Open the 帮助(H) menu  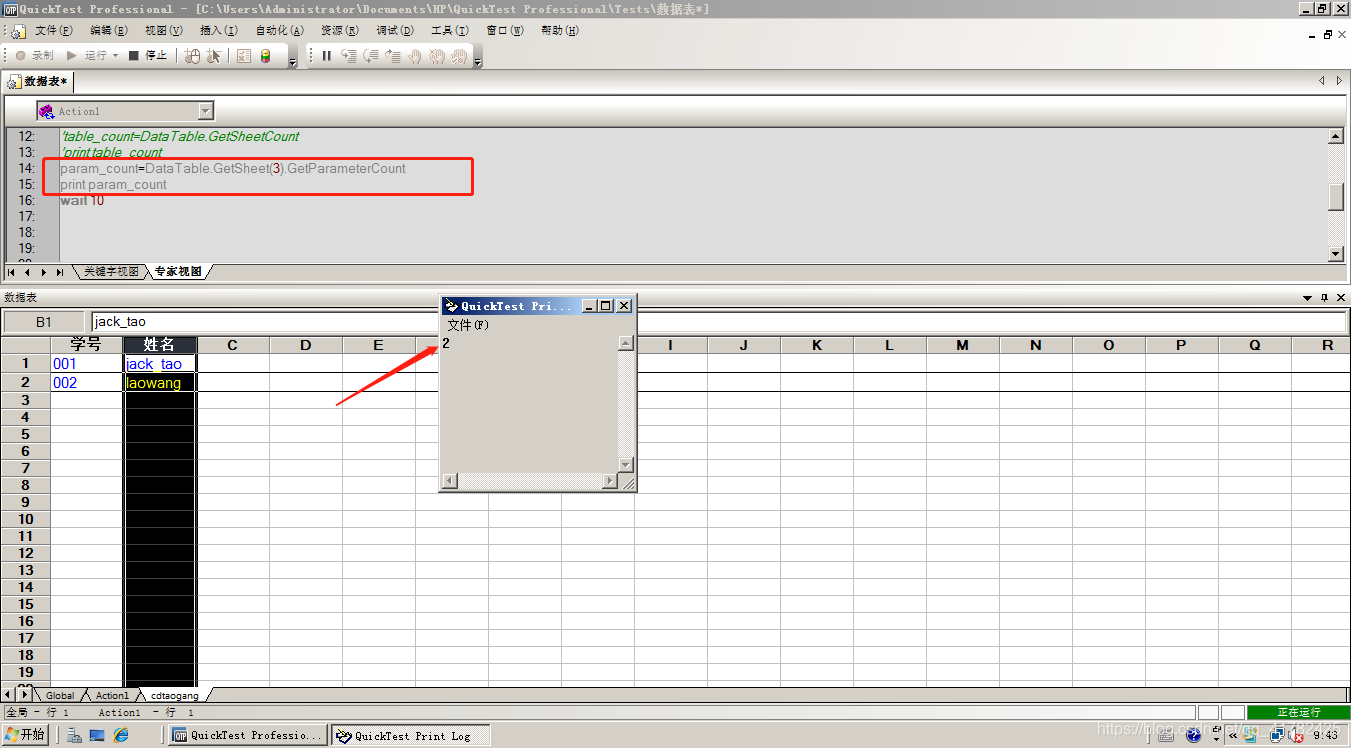click(x=560, y=31)
